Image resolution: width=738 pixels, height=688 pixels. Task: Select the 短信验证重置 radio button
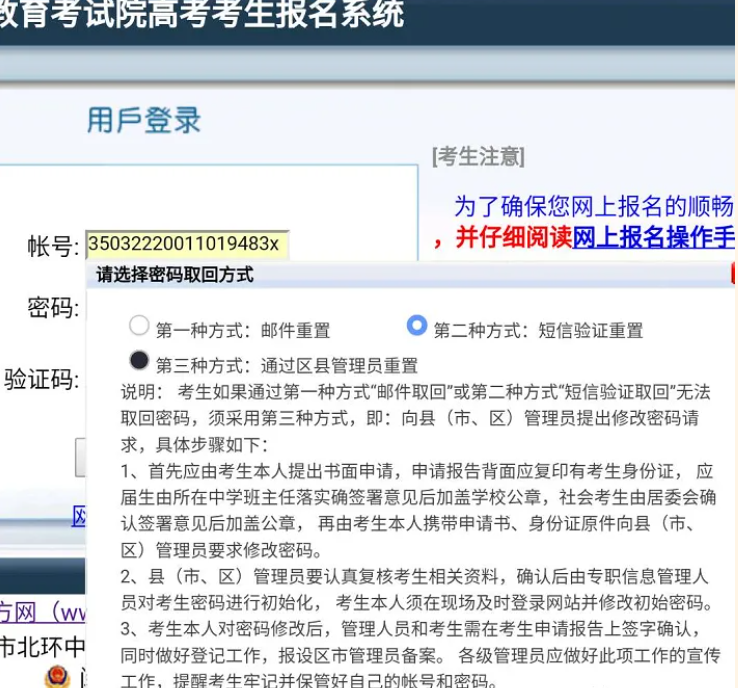417,325
